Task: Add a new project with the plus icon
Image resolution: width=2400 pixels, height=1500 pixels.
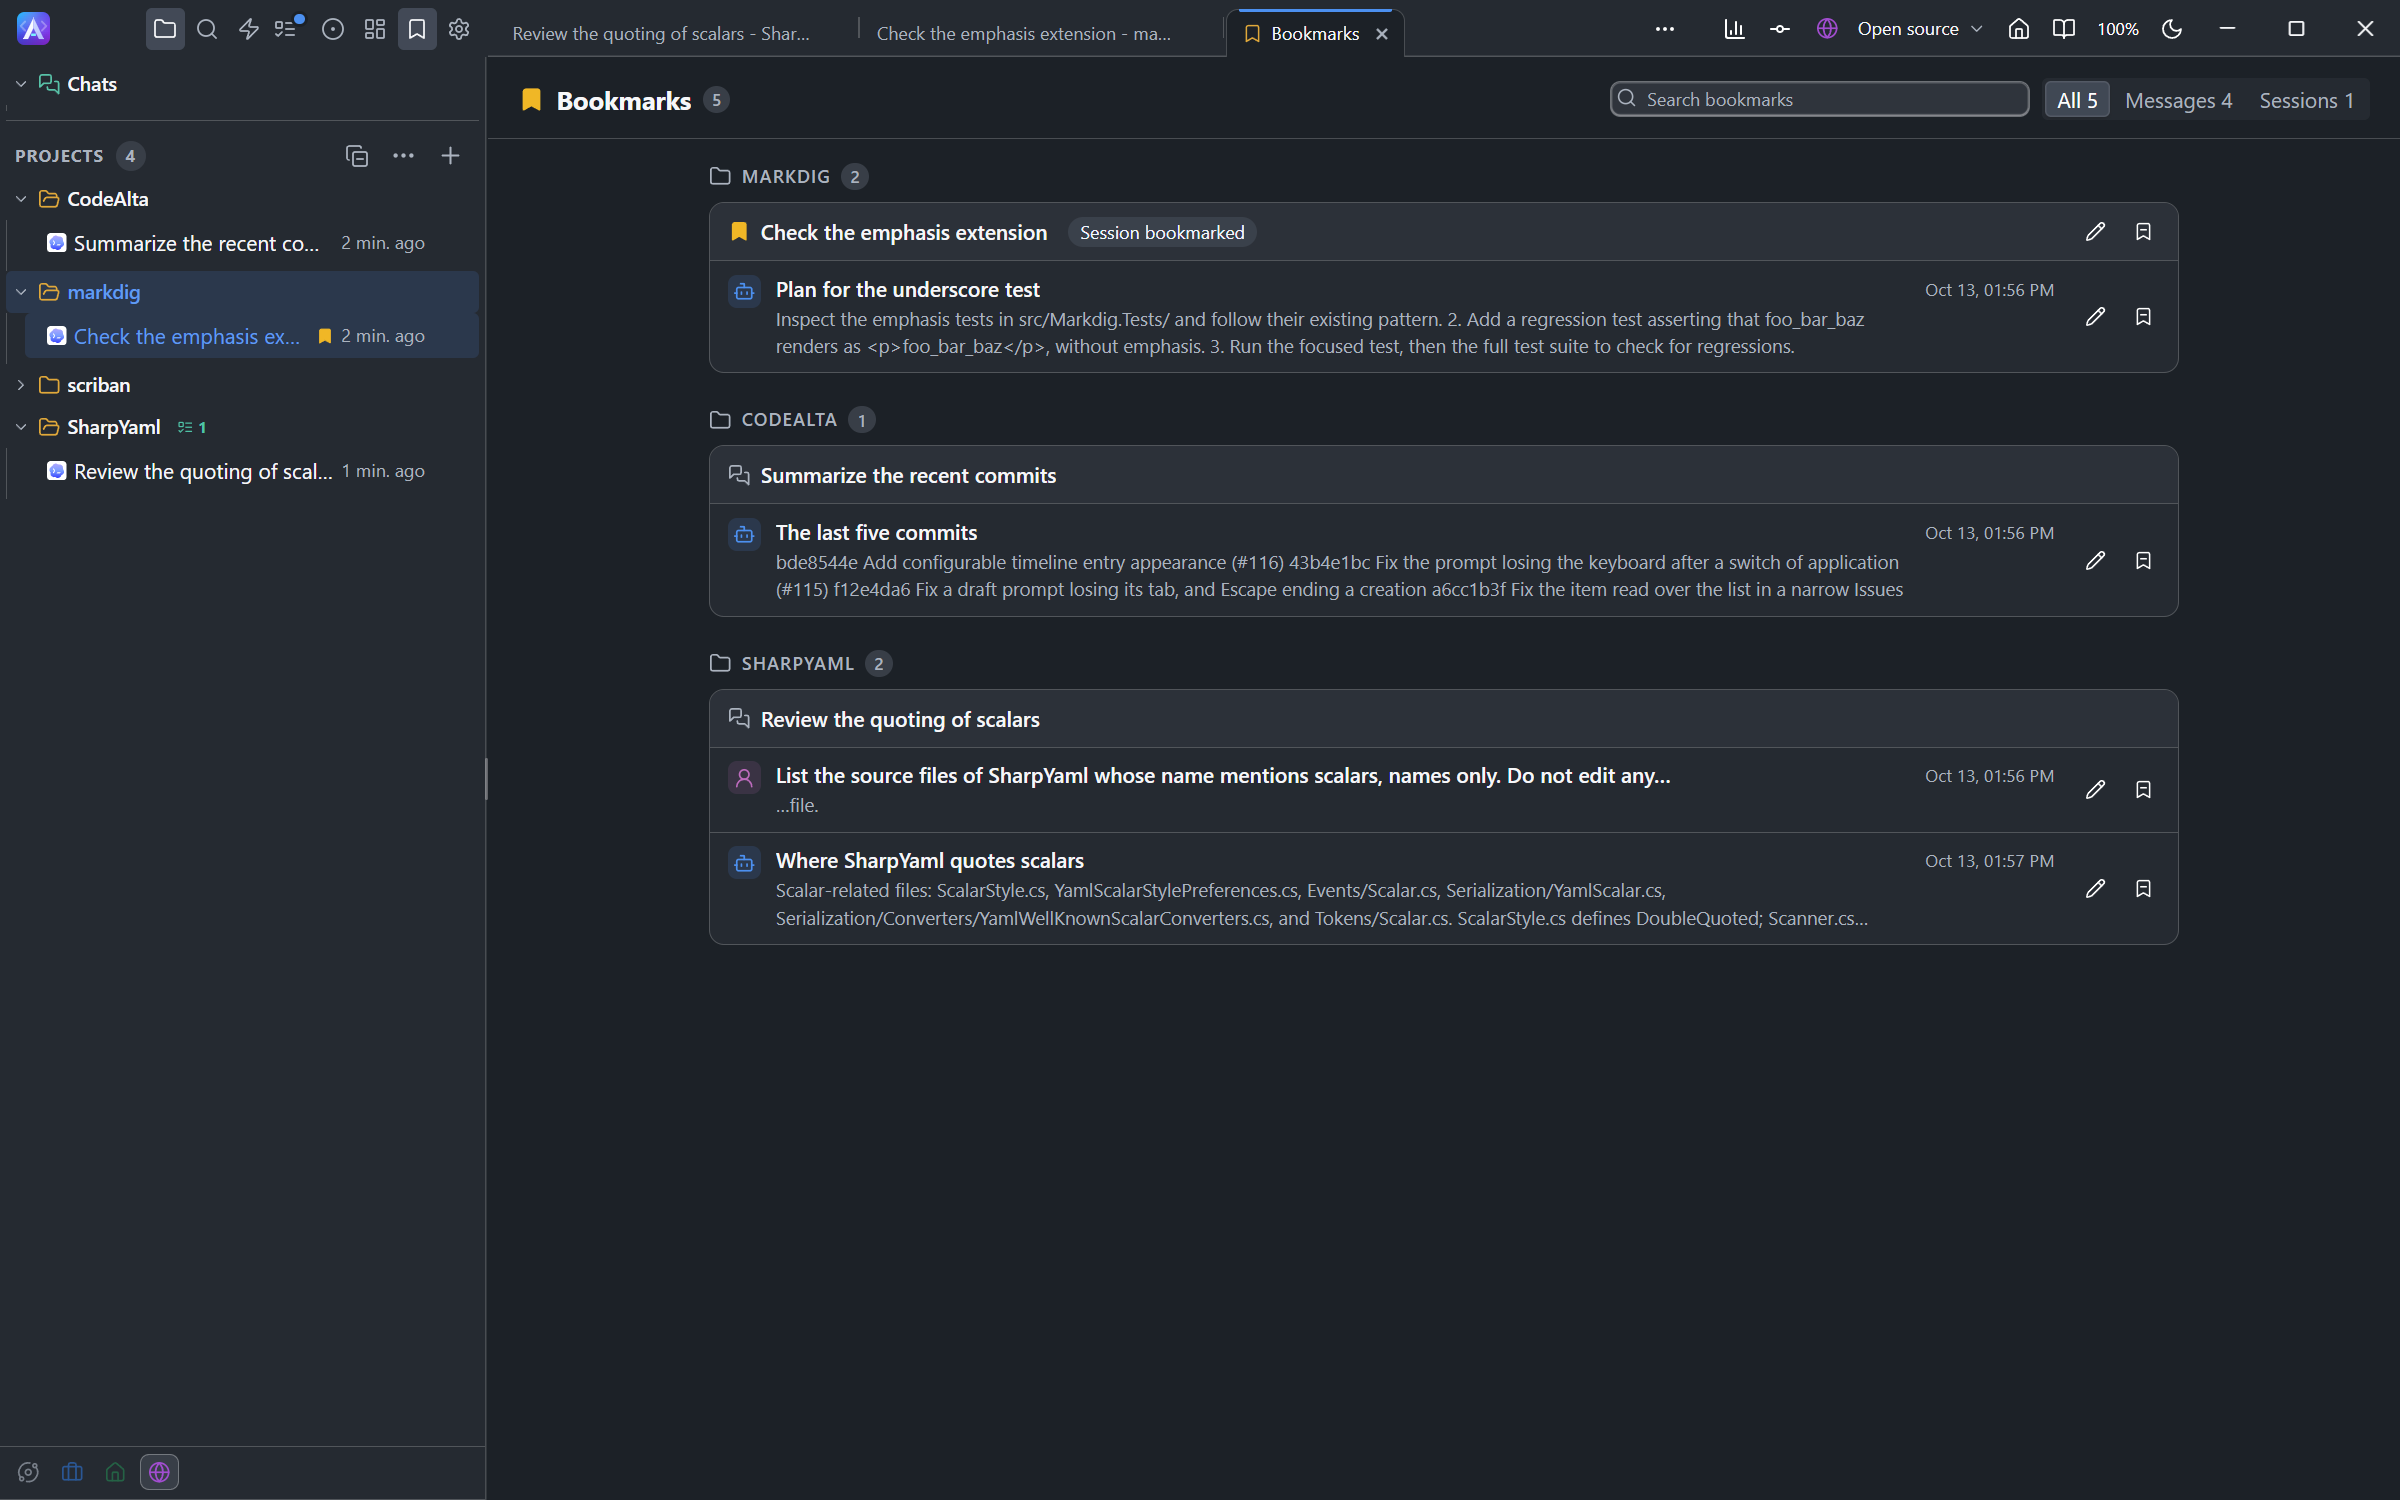Action: 451,156
